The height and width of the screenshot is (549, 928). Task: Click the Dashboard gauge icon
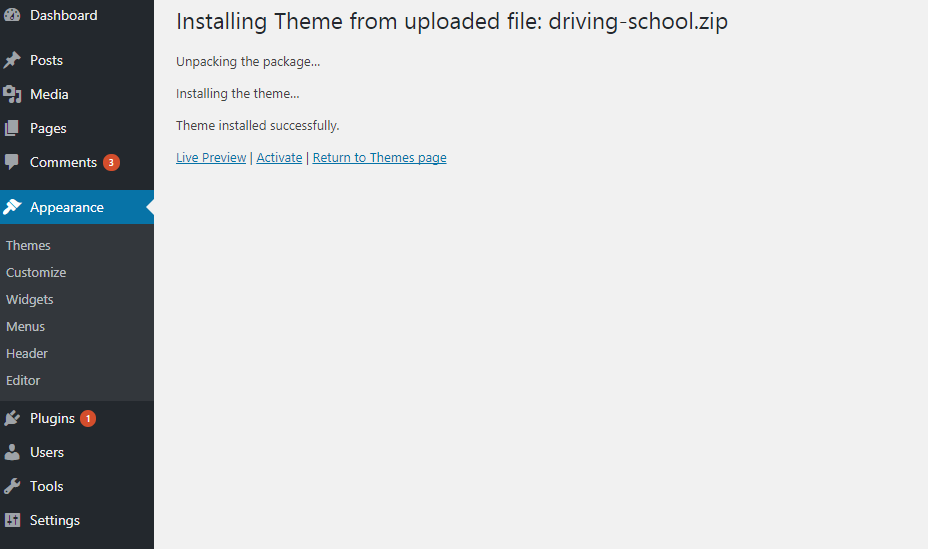(12, 15)
